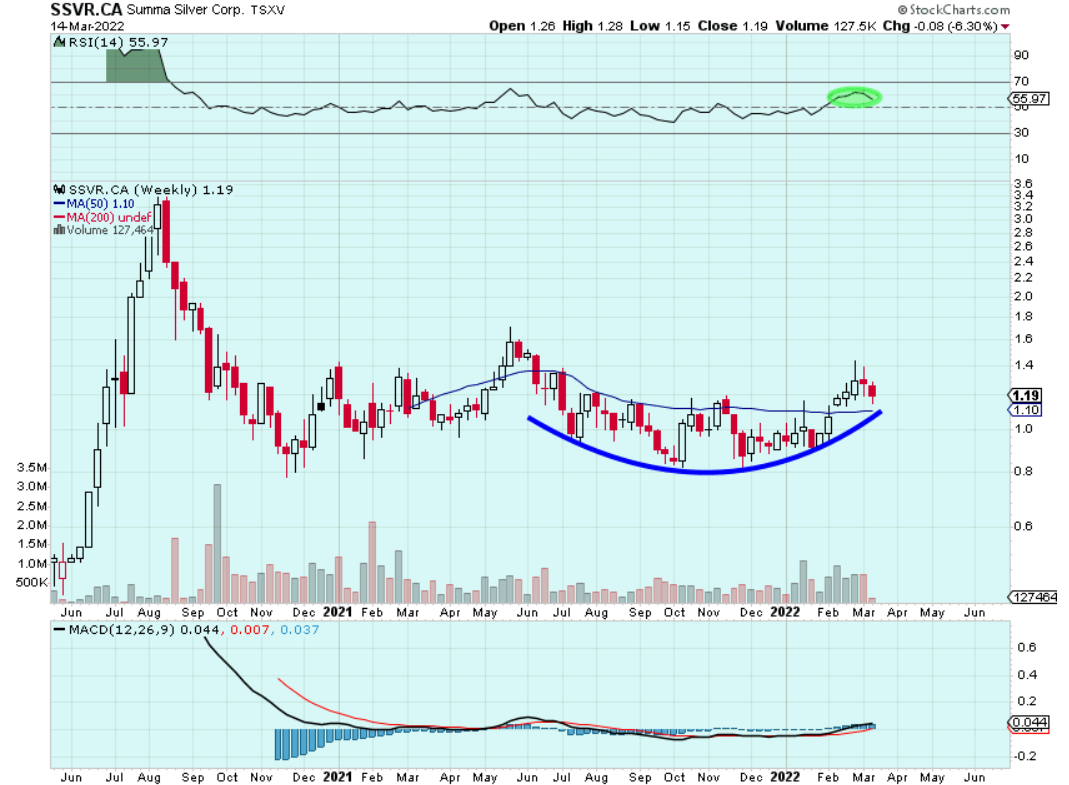Click the price scale 0.6 label
This screenshot has height=785, width=1069.
click(1023, 527)
